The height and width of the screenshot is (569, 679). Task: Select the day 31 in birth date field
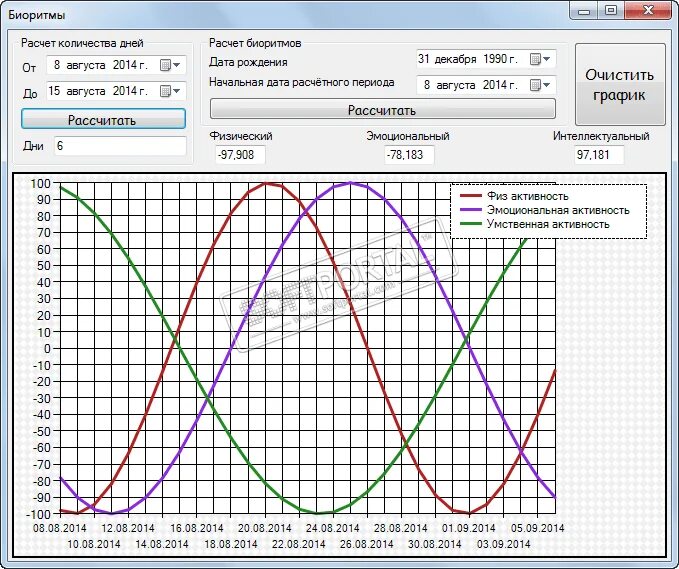click(424, 59)
